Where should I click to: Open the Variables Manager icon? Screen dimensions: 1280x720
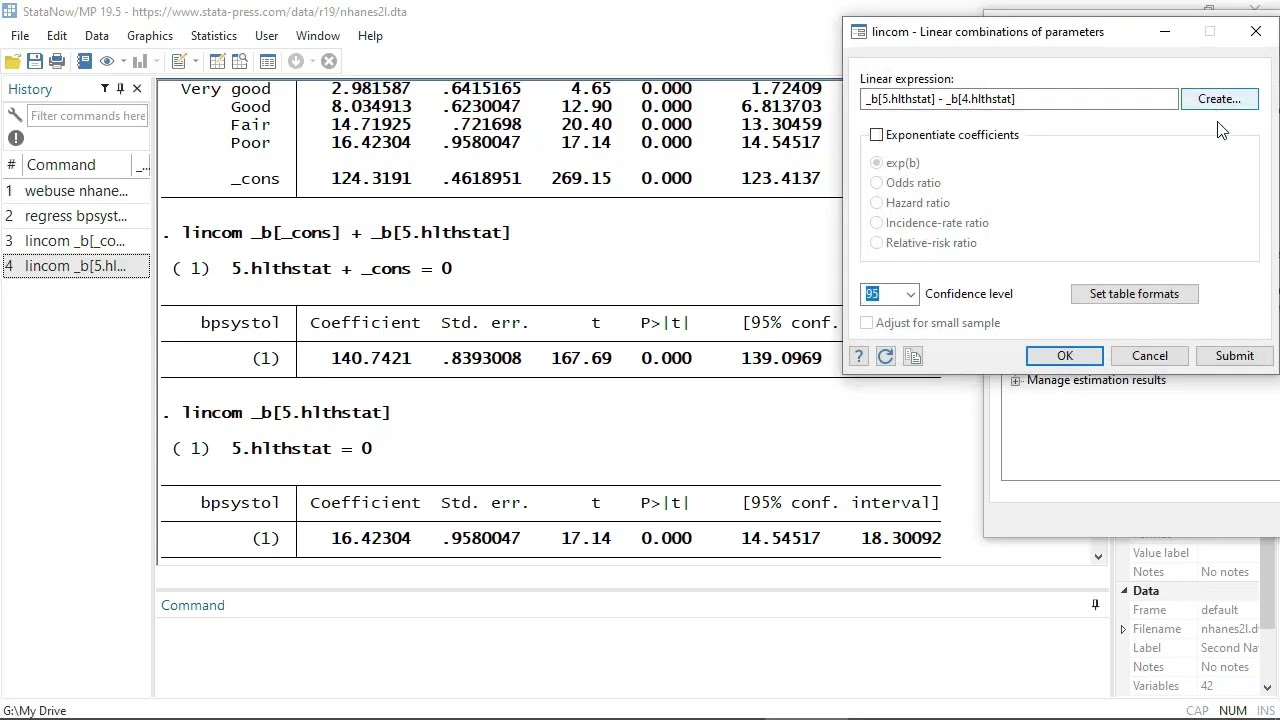[x=268, y=61]
